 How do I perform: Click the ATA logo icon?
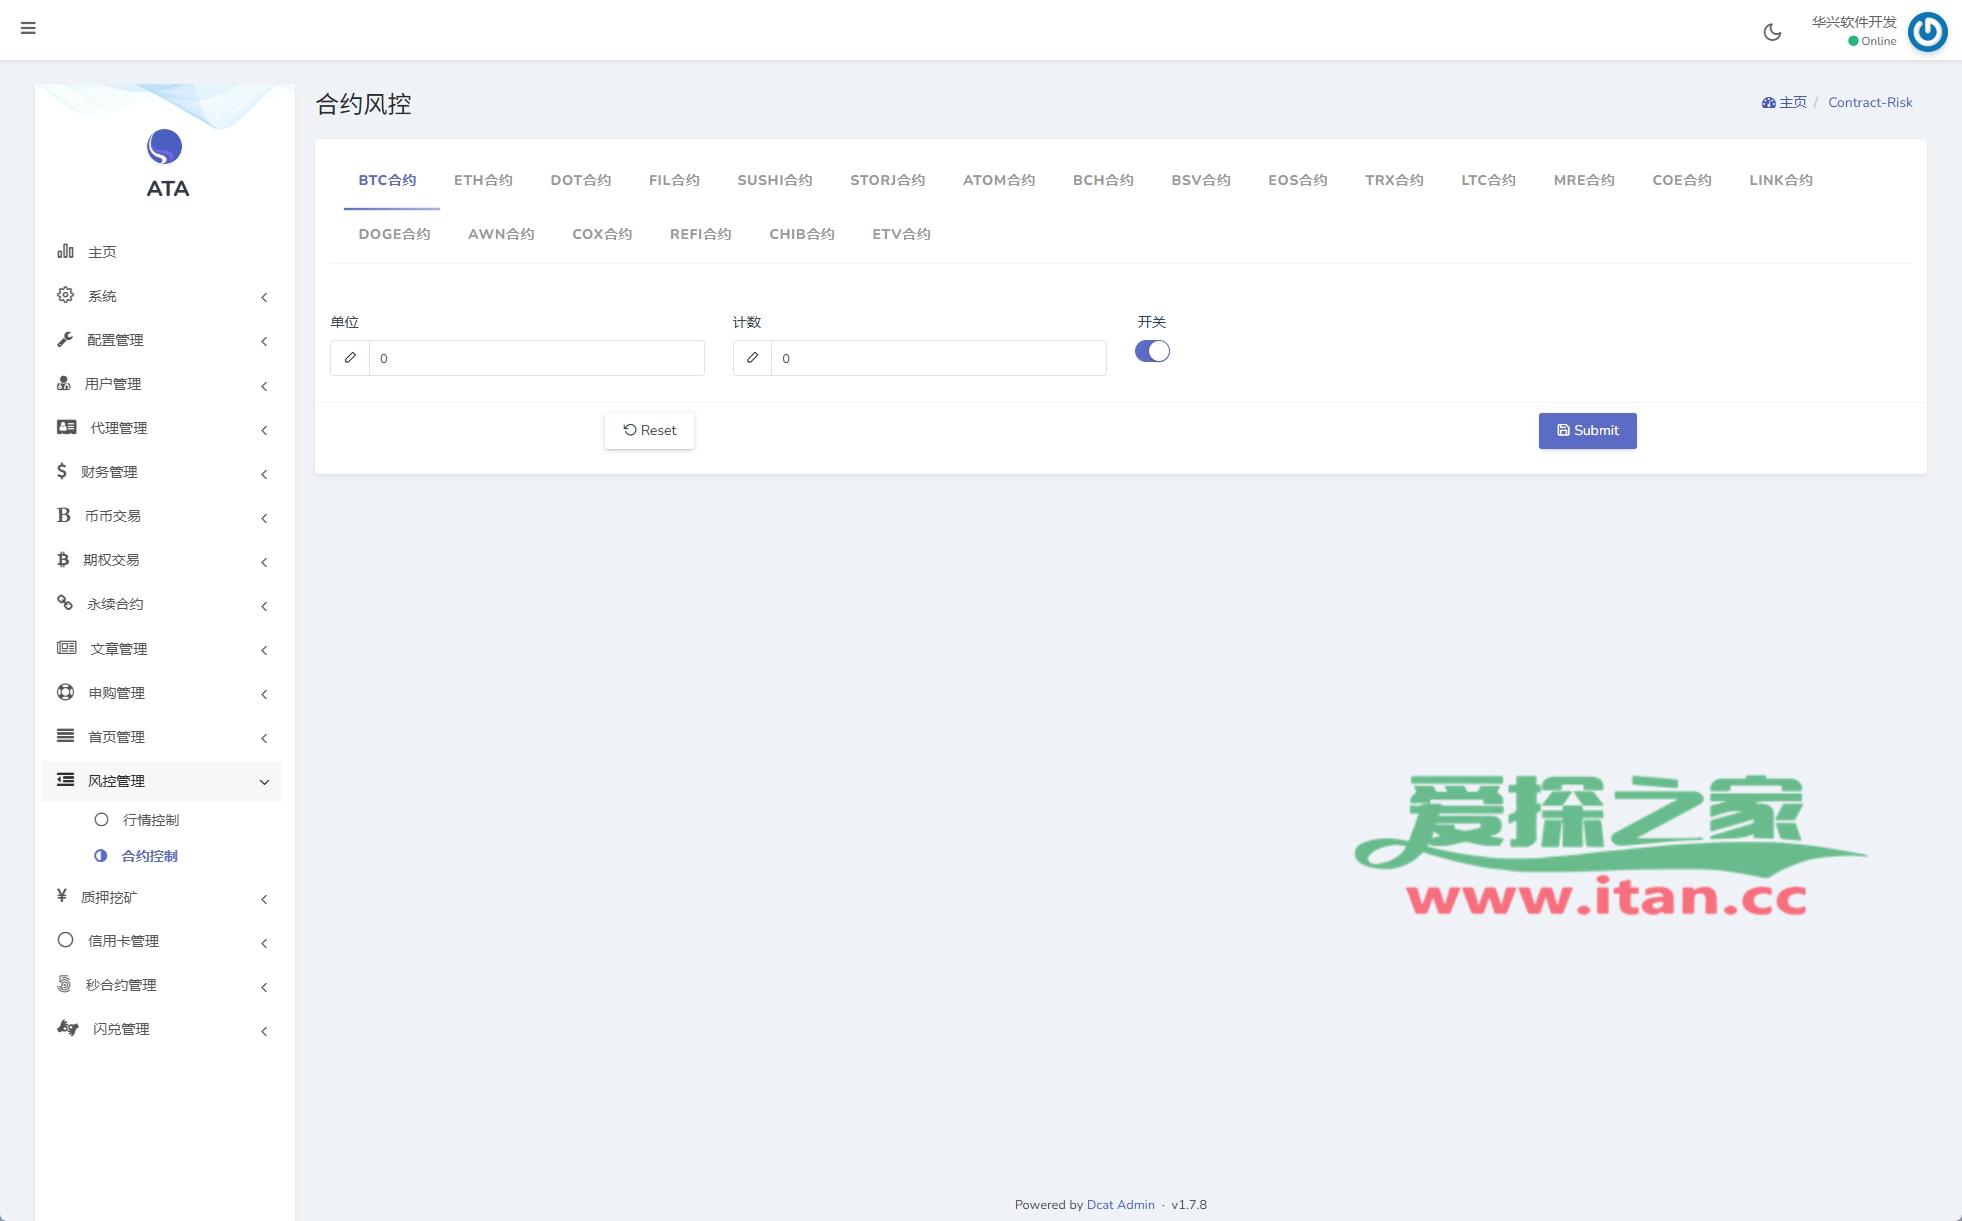tap(164, 147)
